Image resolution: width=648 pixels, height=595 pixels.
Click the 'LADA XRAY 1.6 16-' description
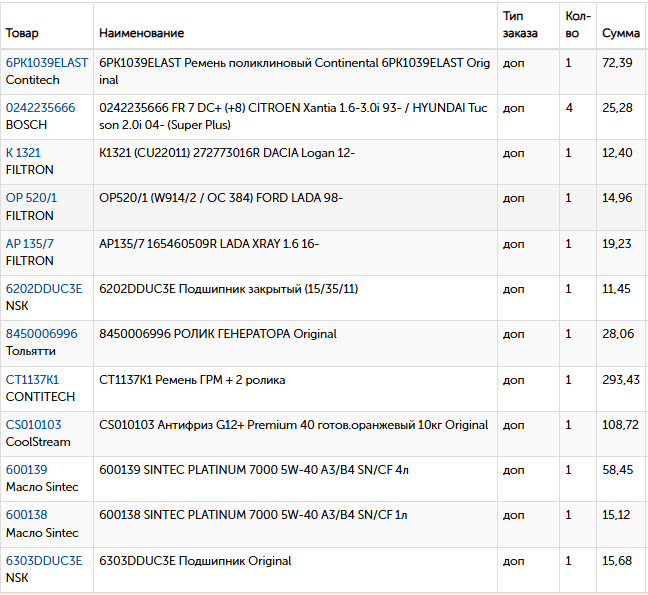[209, 244]
